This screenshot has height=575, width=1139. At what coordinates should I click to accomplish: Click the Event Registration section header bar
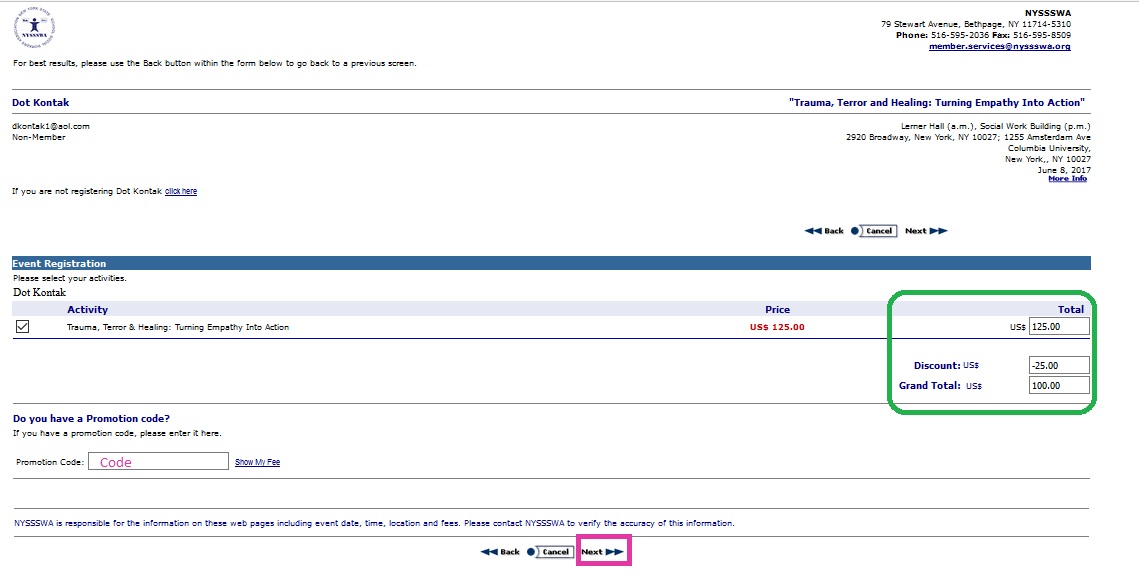(550, 264)
